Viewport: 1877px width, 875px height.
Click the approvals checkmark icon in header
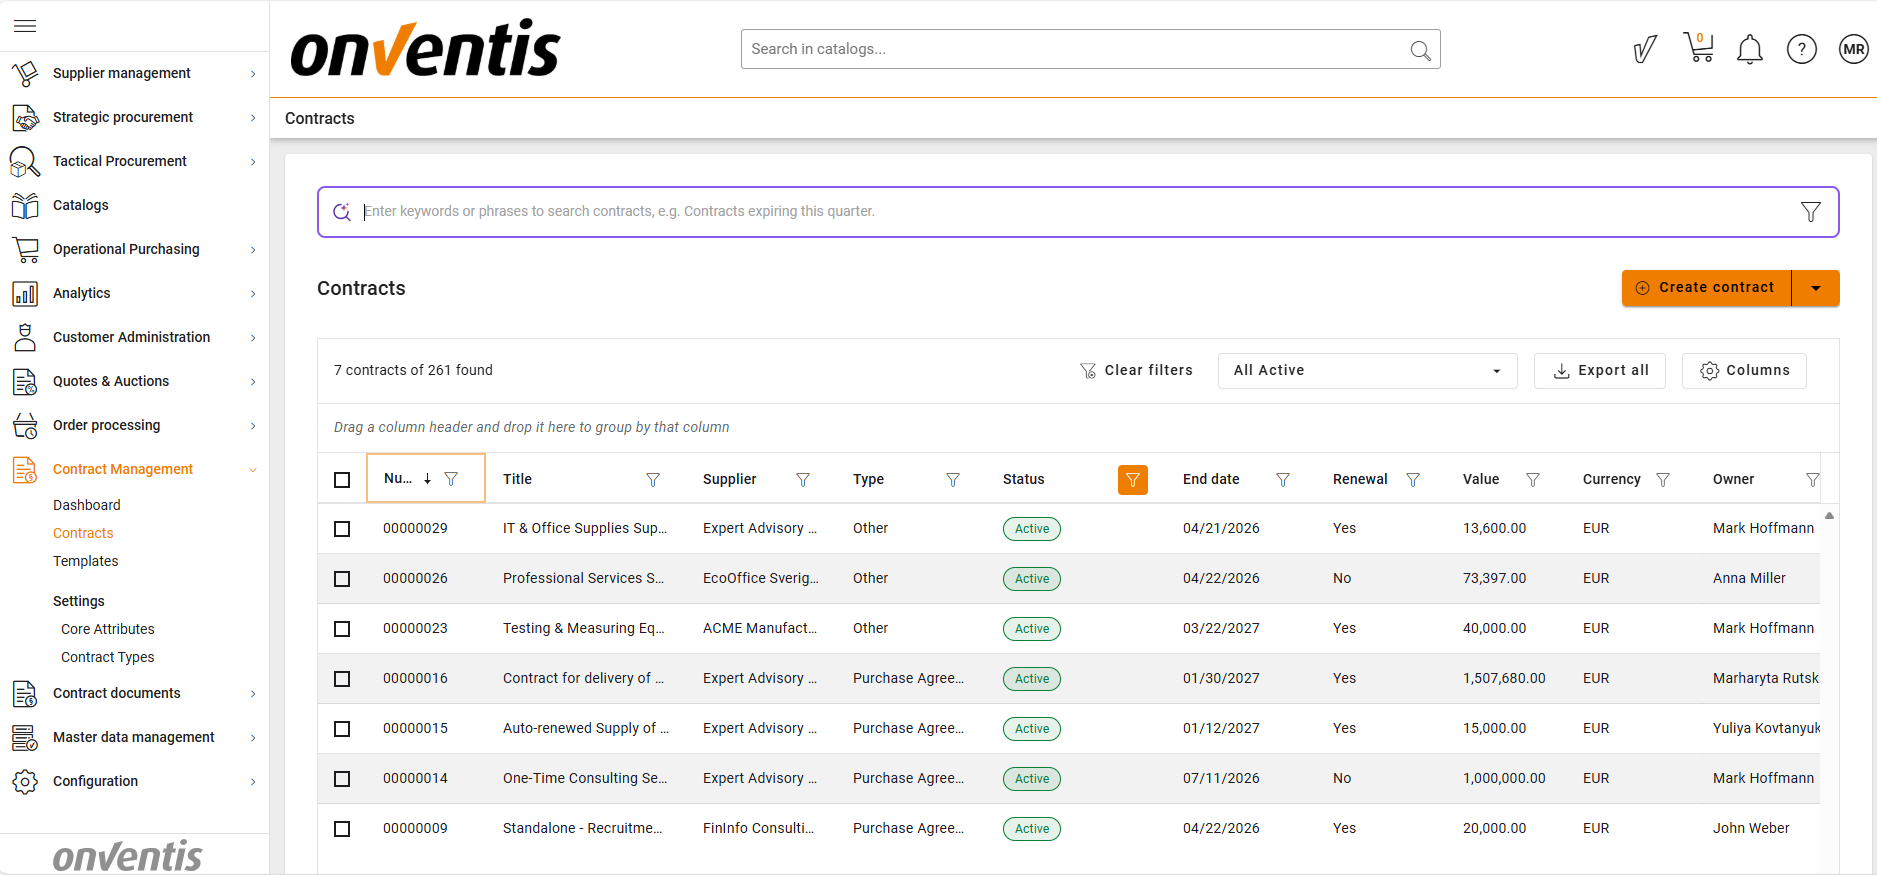coord(1645,49)
